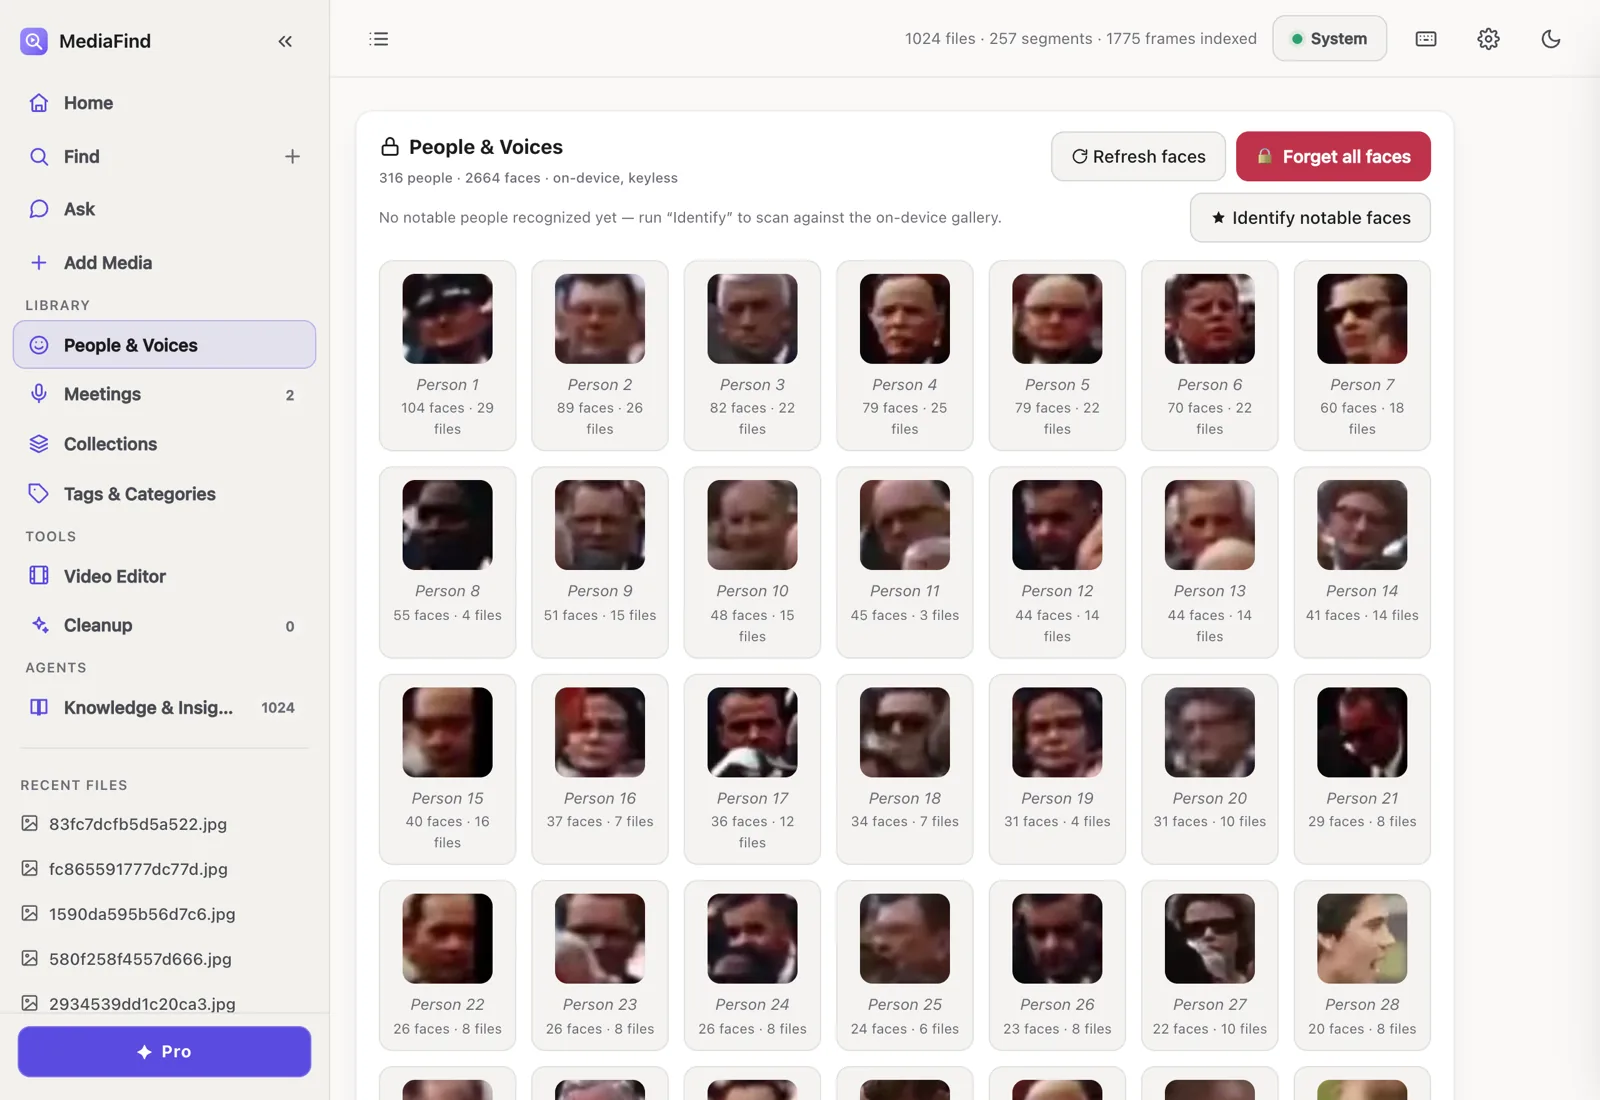Viewport: 1600px width, 1100px height.
Task: Open keyboard shortcuts icon in header
Action: 1426,39
